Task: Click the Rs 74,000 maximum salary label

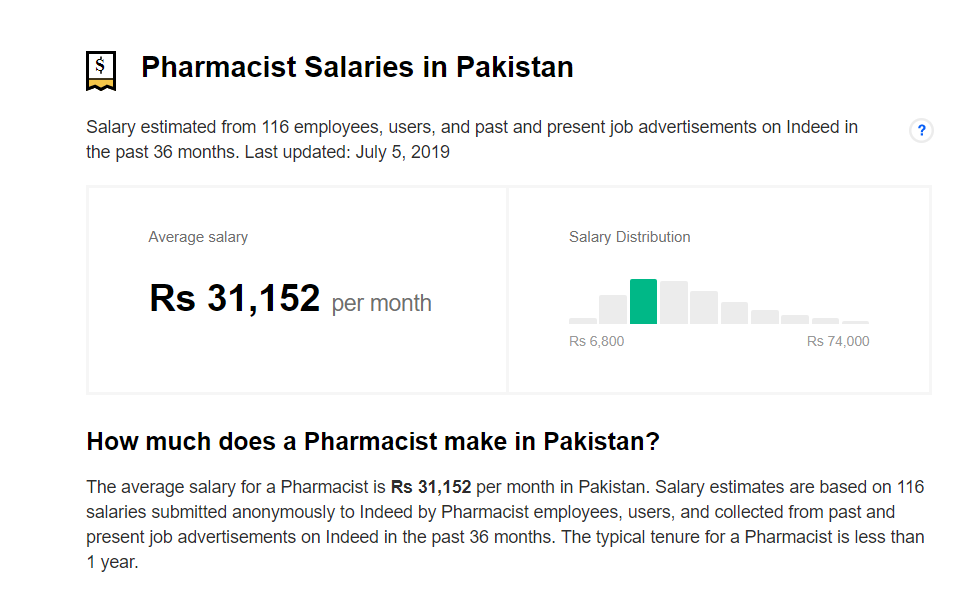Action: tap(838, 341)
